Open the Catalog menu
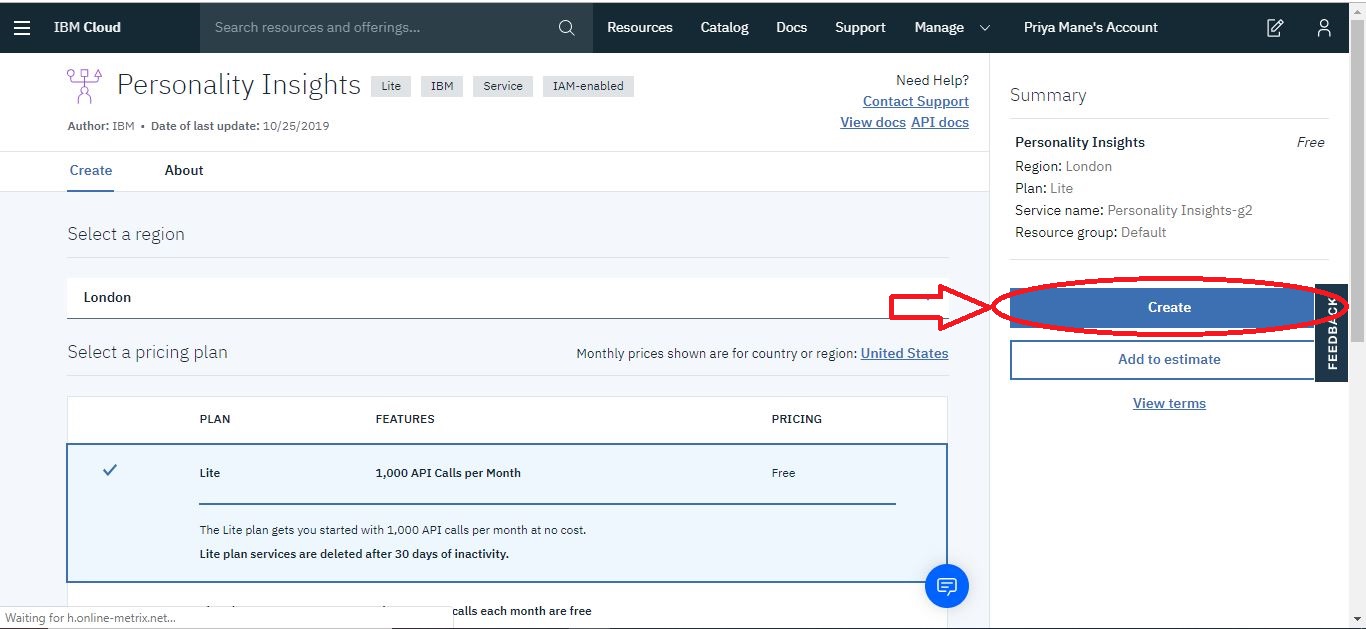The image size is (1366, 629). (x=724, y=27)
